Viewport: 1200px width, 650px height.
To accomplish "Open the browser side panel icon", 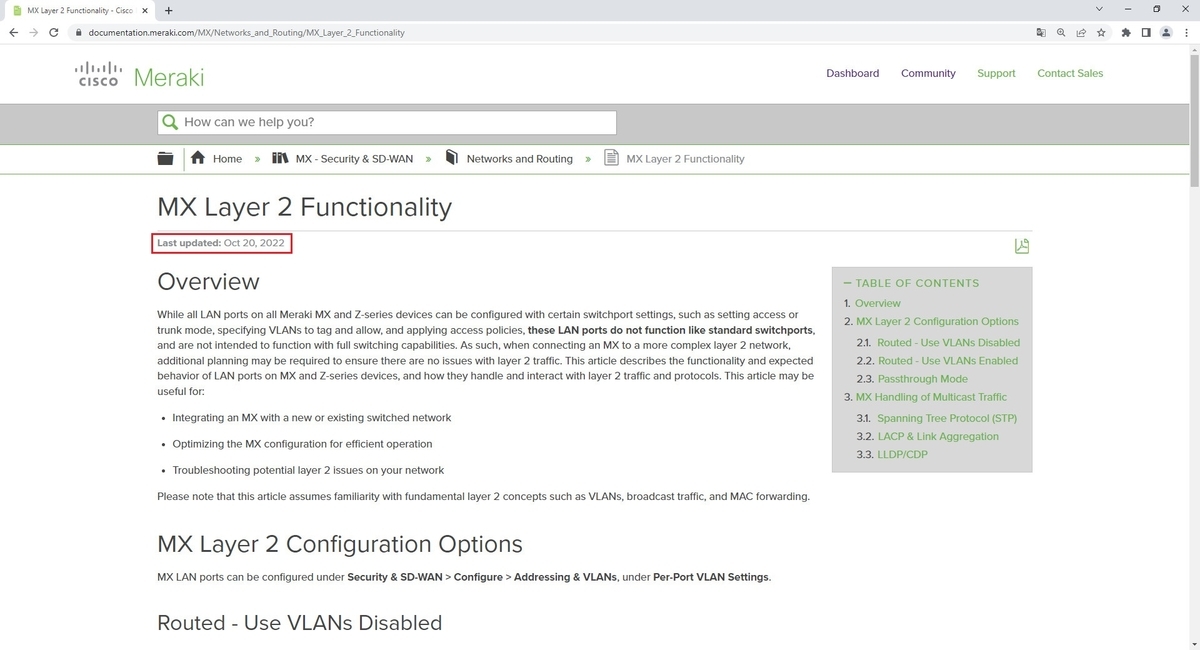I will click(x=1146, y=32).
